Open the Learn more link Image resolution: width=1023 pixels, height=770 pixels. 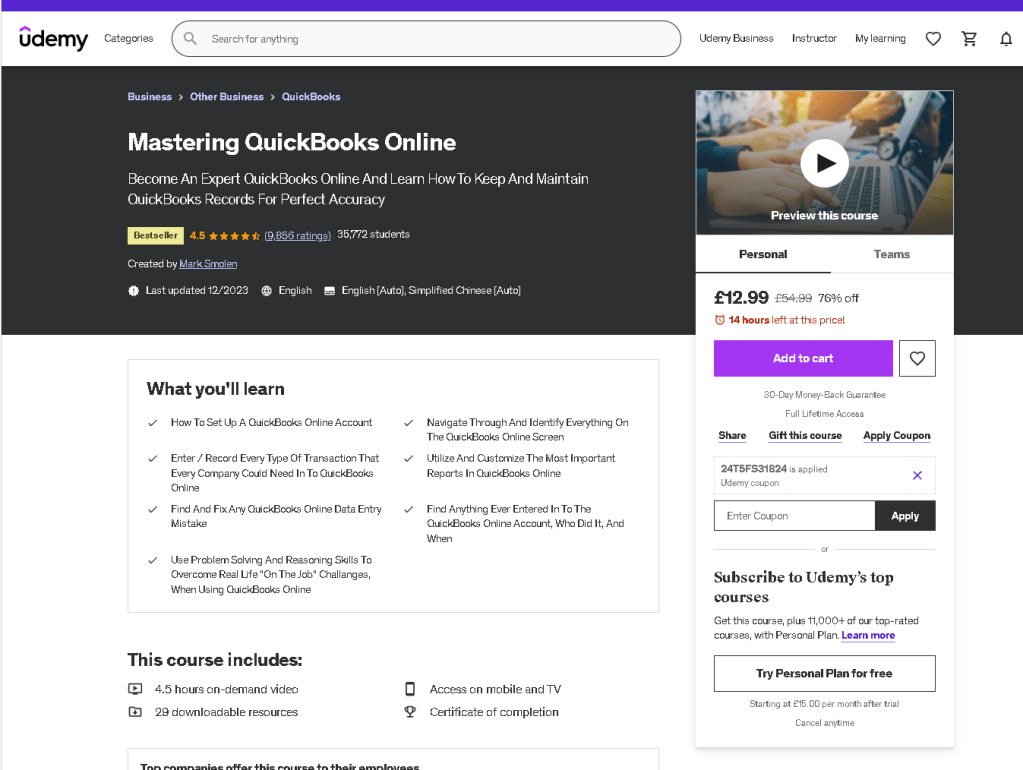(868, 635)
